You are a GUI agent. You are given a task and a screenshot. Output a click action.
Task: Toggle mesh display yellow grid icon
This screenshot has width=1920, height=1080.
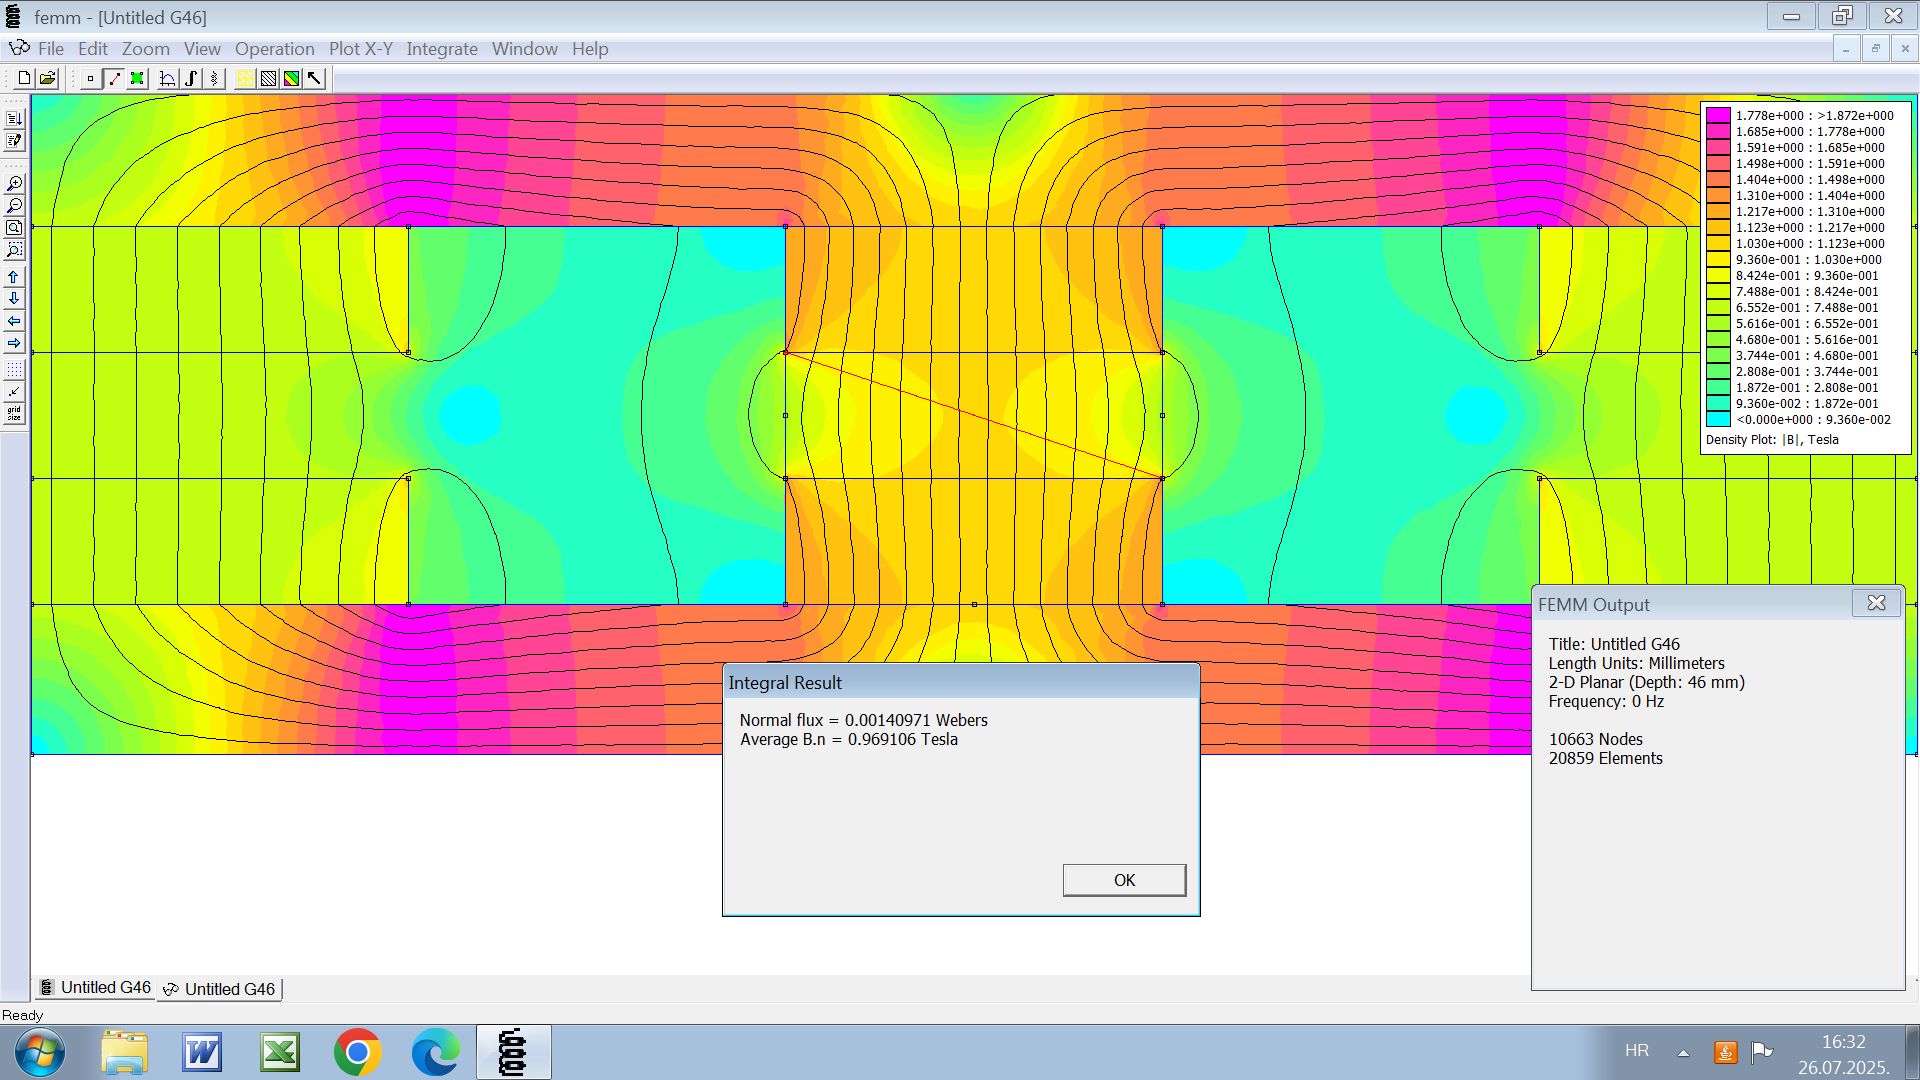(x=245, y=79)
